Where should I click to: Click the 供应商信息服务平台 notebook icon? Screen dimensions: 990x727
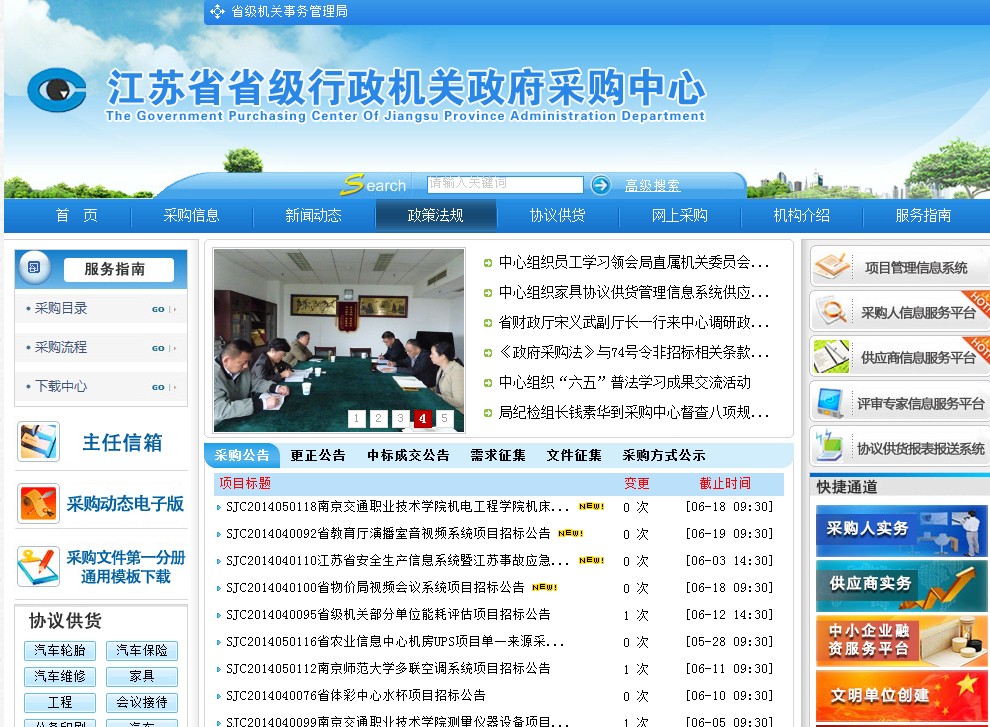(x=832, y=356)
